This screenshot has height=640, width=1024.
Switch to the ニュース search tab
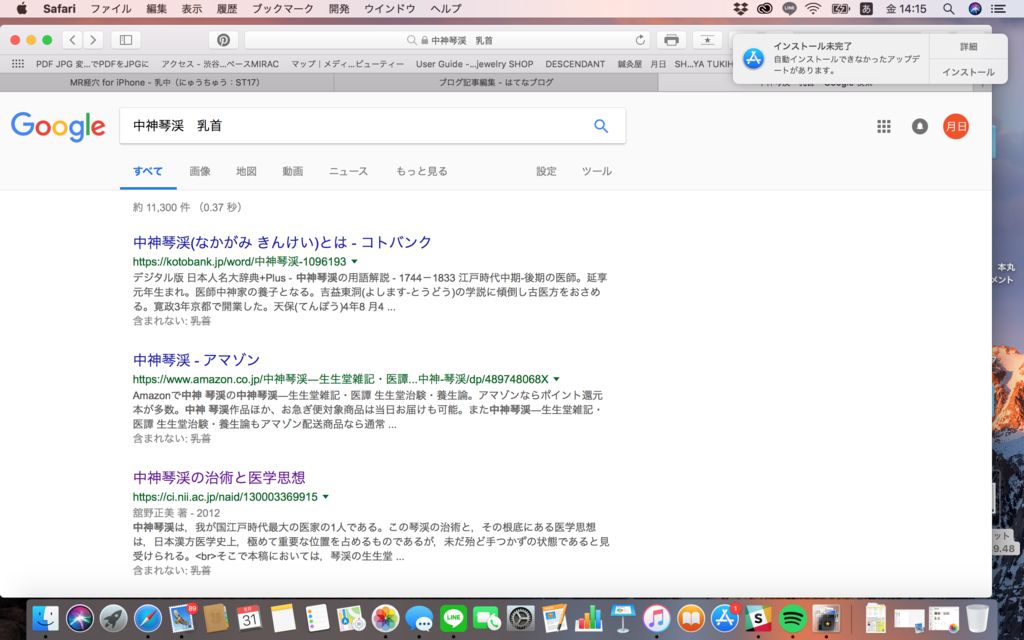[x=348, y=171]
